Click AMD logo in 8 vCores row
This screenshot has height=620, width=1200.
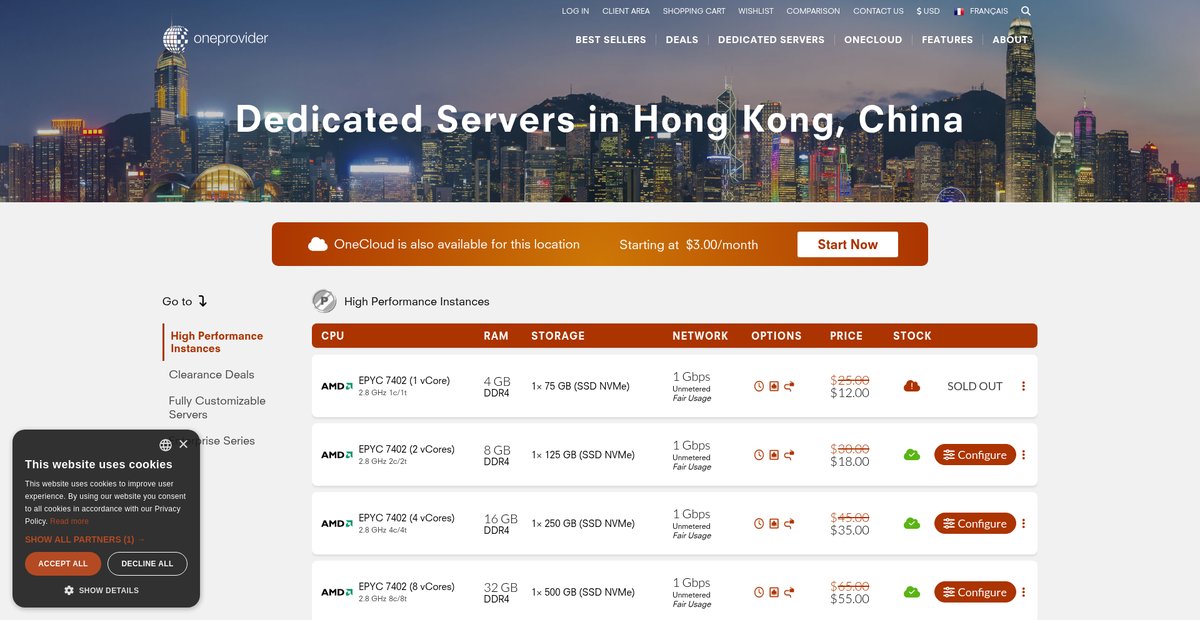pos(337,592)
